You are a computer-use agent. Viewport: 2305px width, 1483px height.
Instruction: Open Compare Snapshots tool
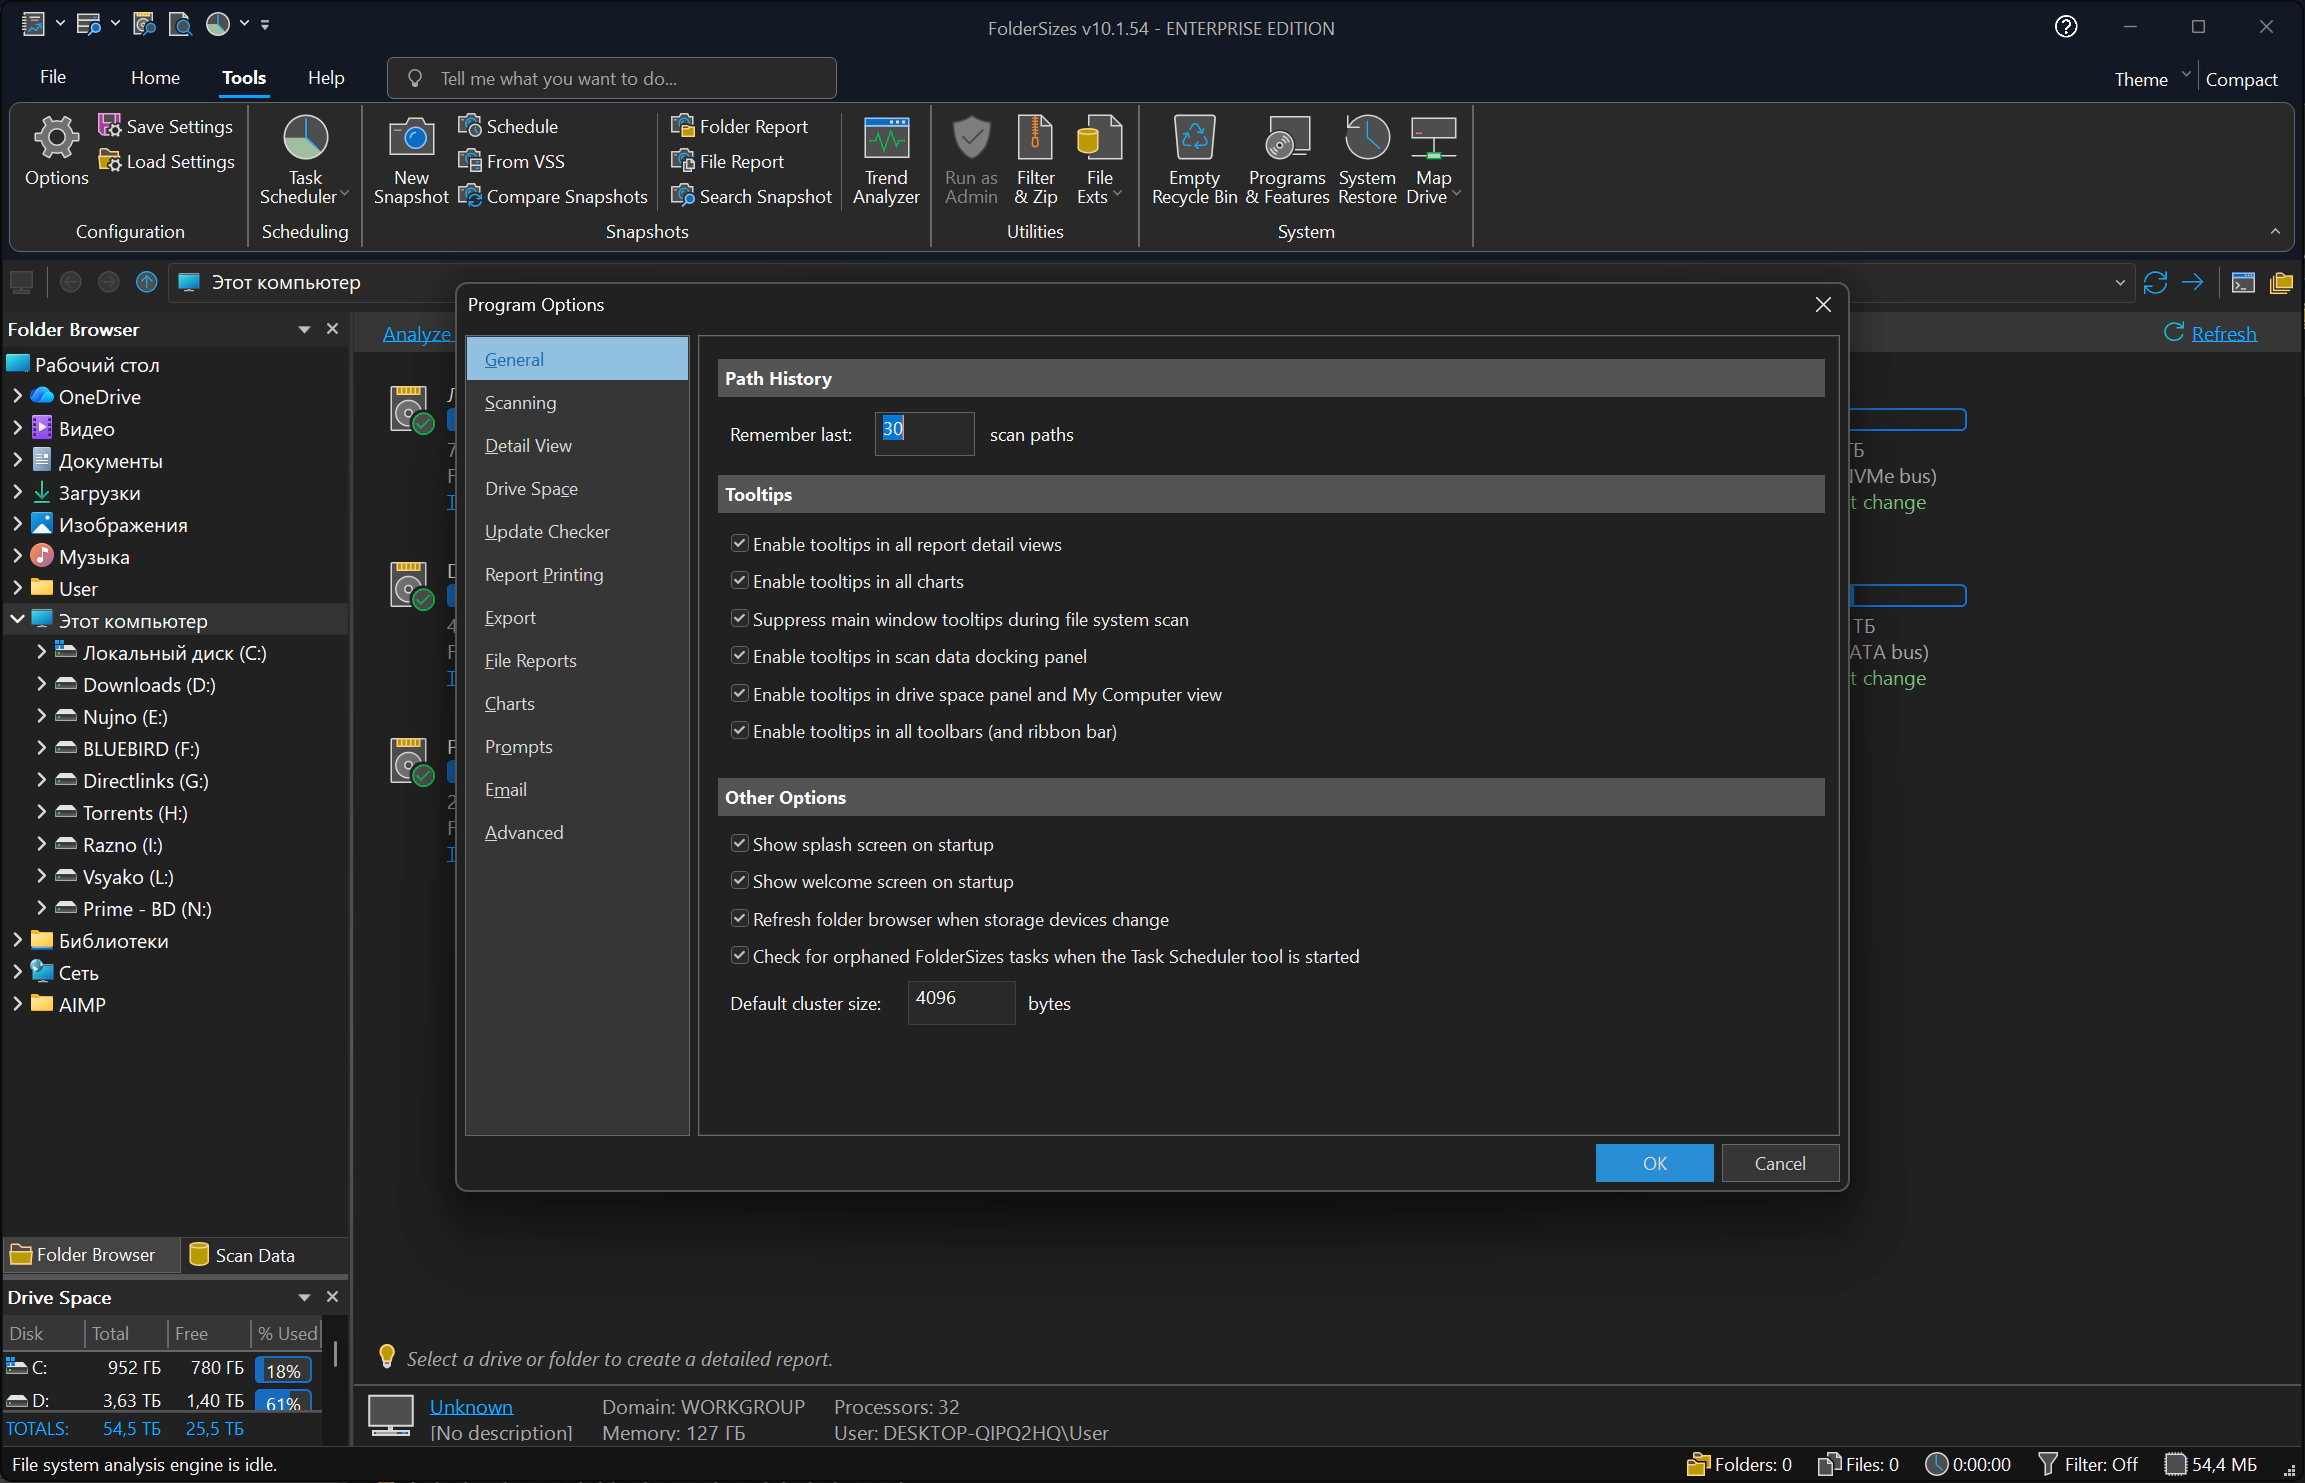[553, 196]
